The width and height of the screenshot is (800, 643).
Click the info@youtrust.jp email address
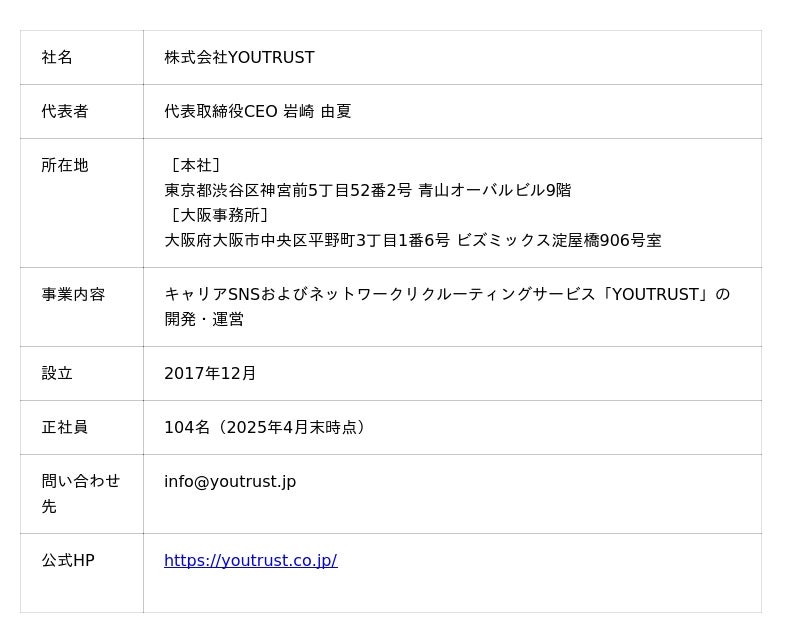(230, 482)
